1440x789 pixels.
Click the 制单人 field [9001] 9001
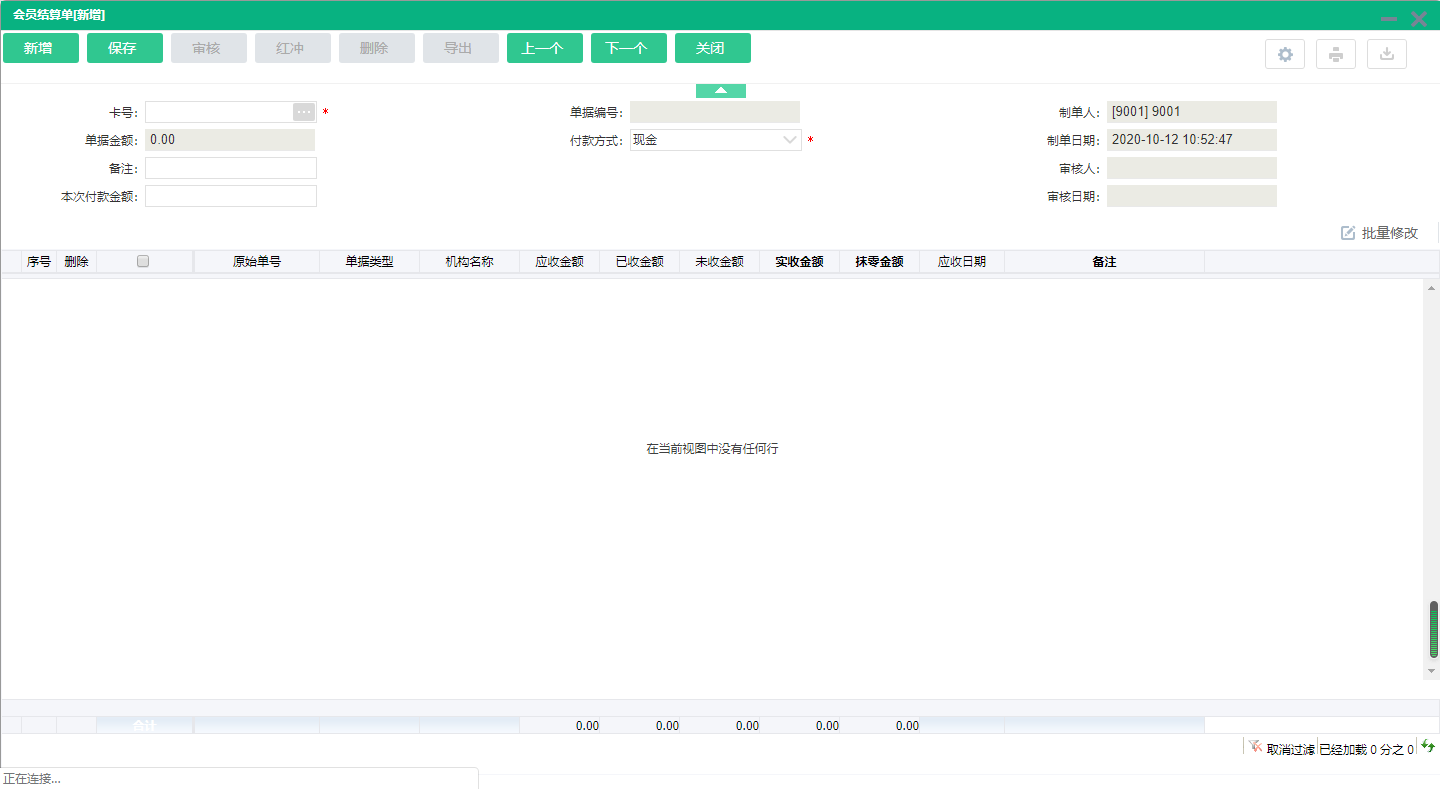(x=1192, y=112)
